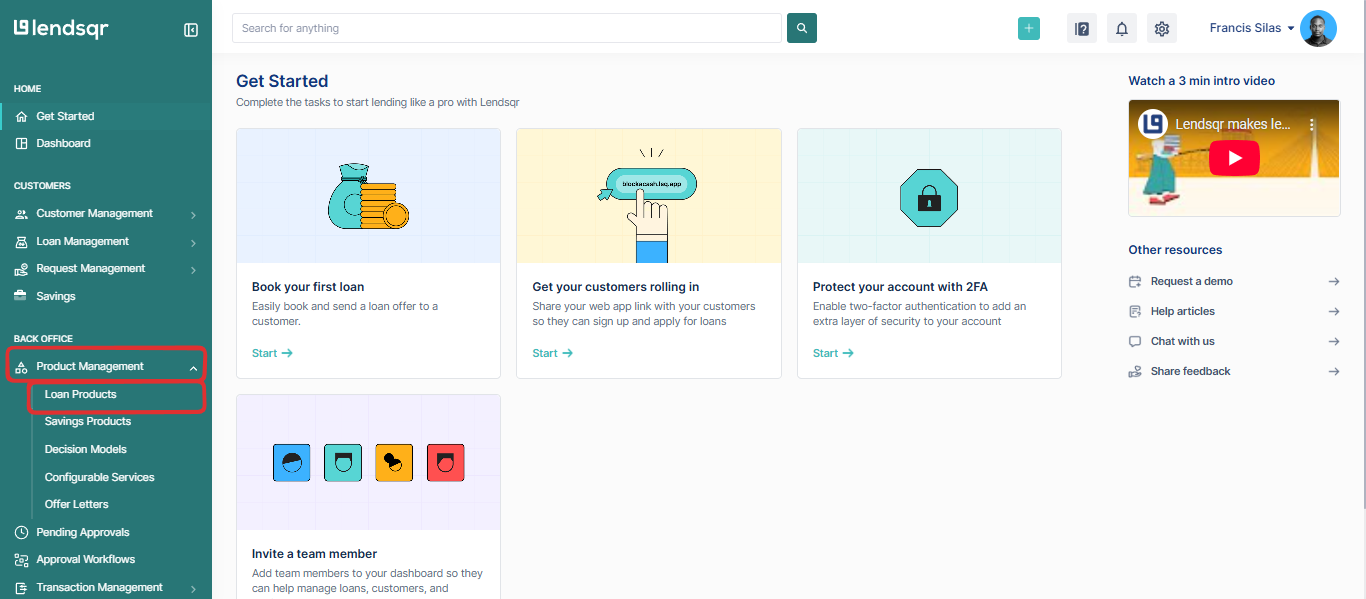Click the Request a demo link
This screenshot has height=599, width=1366.
coord(1192,281)
